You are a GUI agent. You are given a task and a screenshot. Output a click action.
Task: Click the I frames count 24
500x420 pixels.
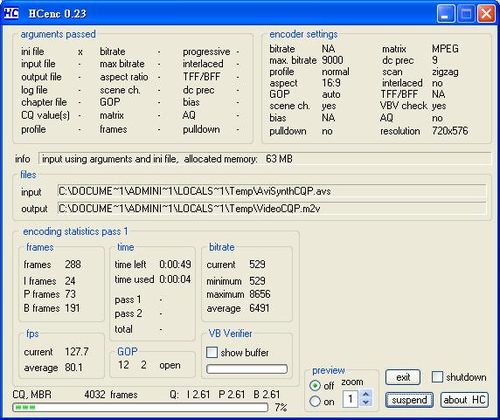point(70,281)
